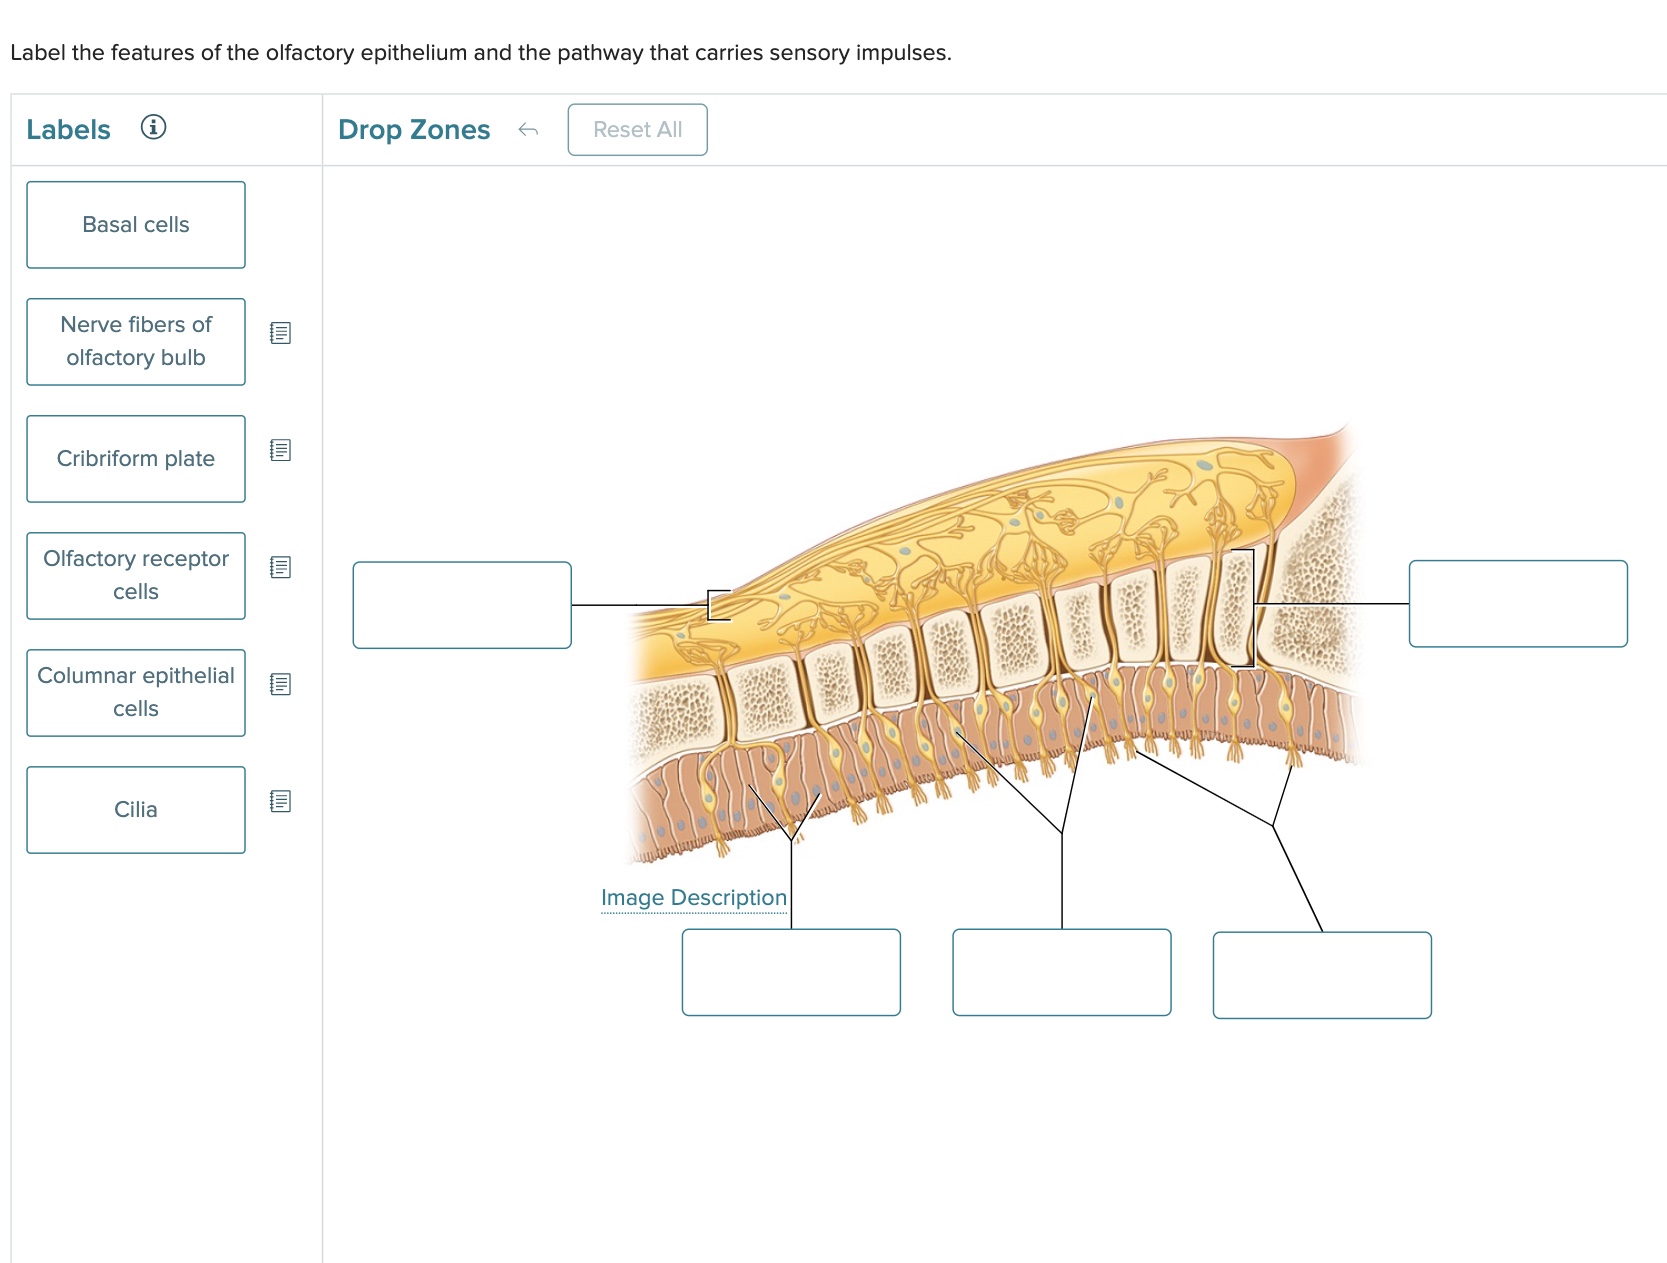Open the description icon for "Olfactory receptor cells"
This screenshot has width=1667, height=1263.
click(280, 567)
